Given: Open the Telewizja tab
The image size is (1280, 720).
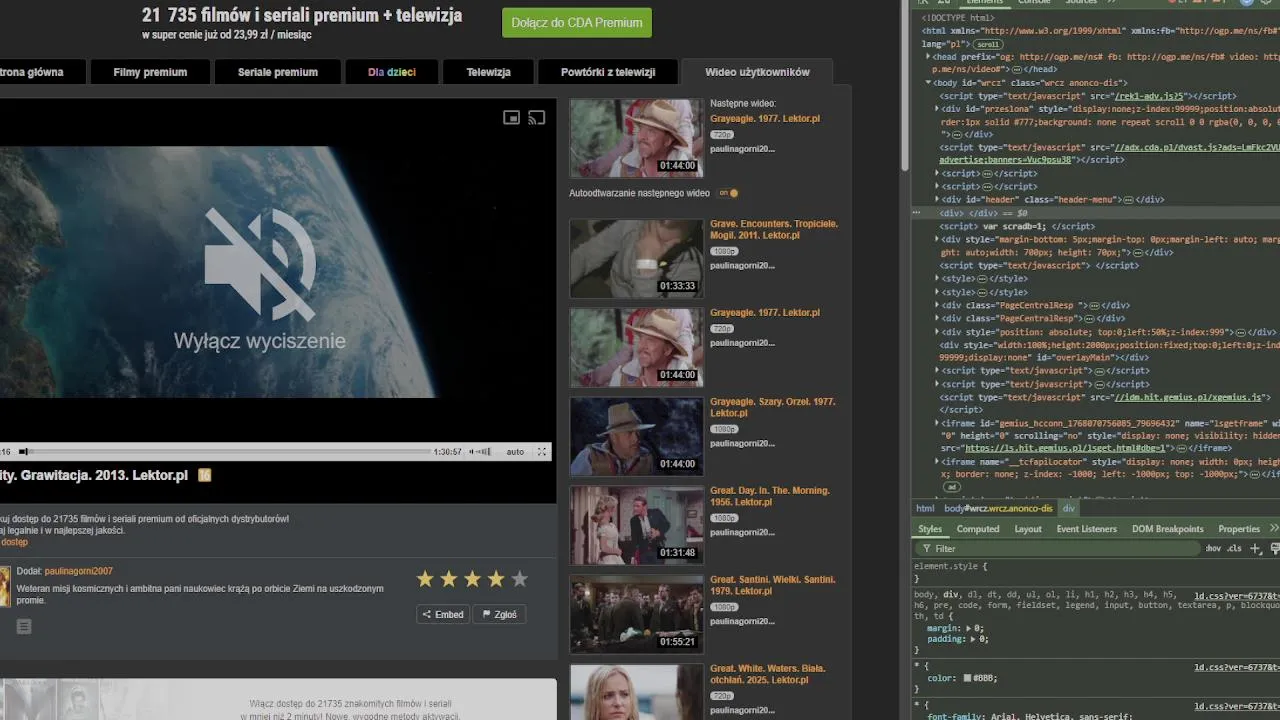Looking at the screenshot, I should [489, 72].
